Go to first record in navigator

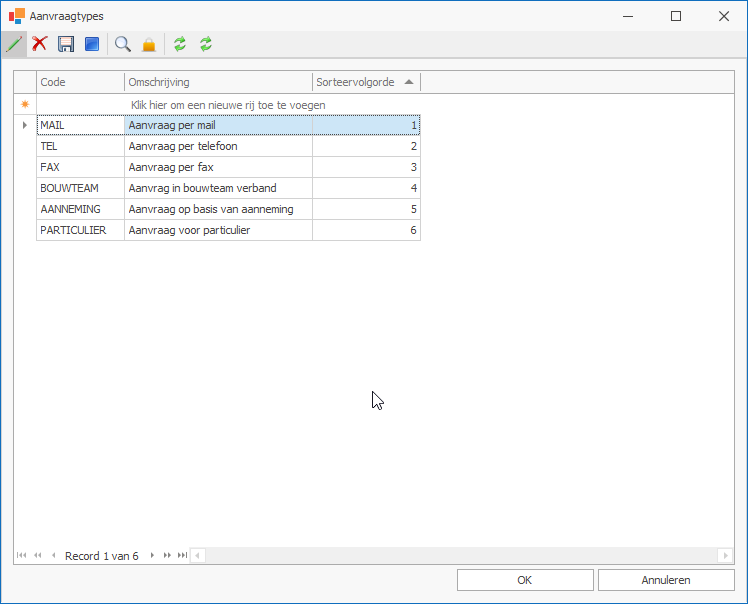[21, 555]
